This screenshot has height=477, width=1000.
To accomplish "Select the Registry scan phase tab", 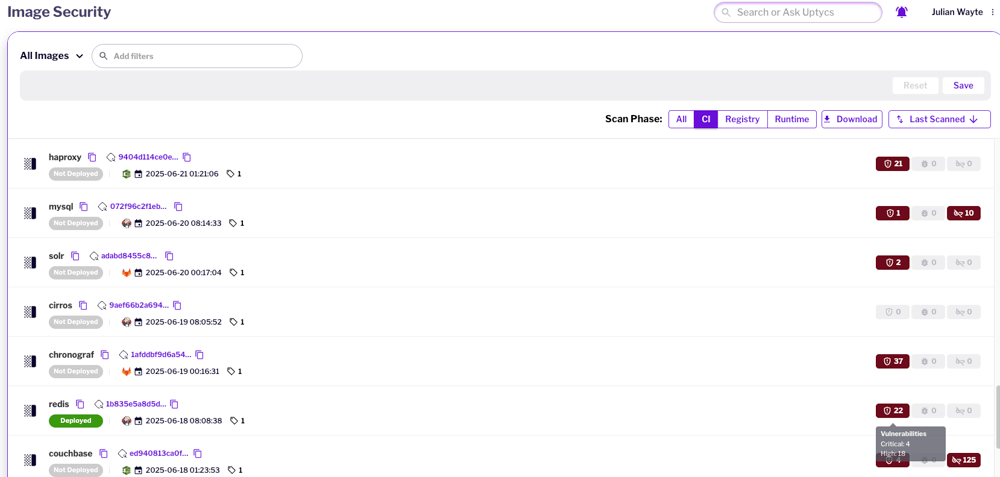I will 742,119.
